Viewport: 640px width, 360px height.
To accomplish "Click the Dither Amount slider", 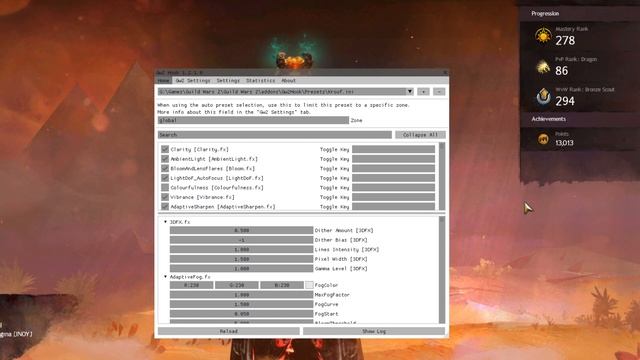I will pyautogui.click(x=241, y=230).
